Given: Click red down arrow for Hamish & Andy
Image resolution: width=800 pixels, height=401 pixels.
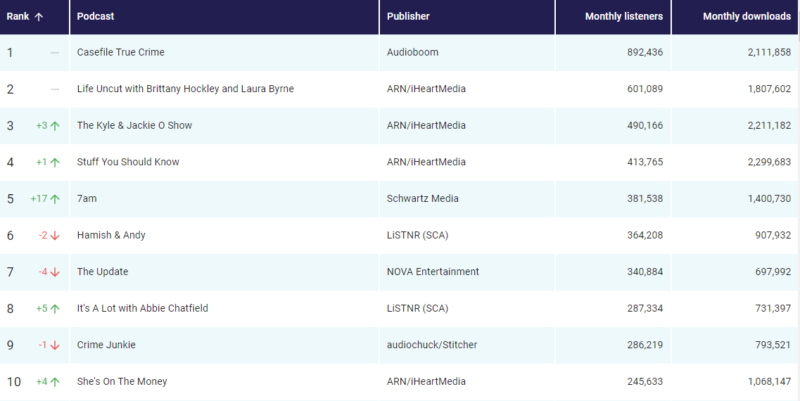Looking at the screenshot, I should point(55,235).
